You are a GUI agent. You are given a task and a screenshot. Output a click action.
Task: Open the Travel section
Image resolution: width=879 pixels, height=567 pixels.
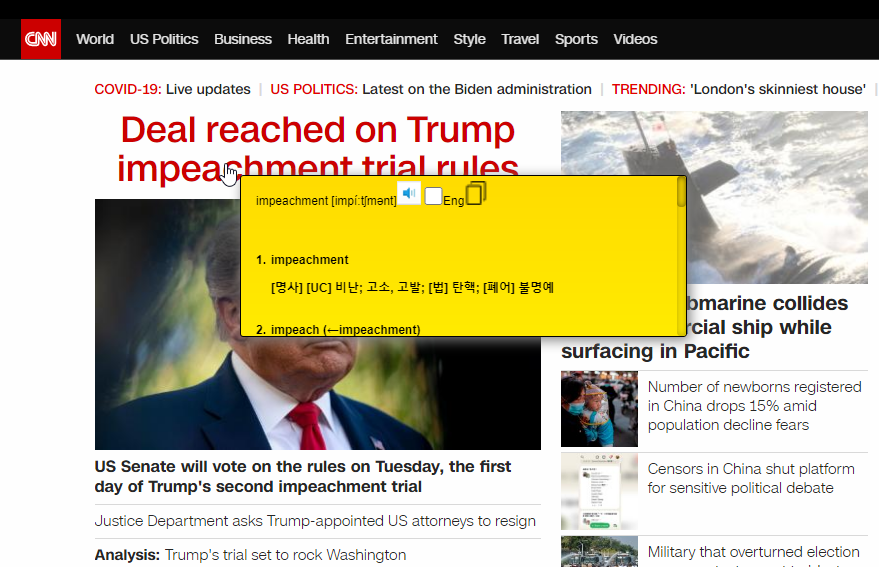520,39
